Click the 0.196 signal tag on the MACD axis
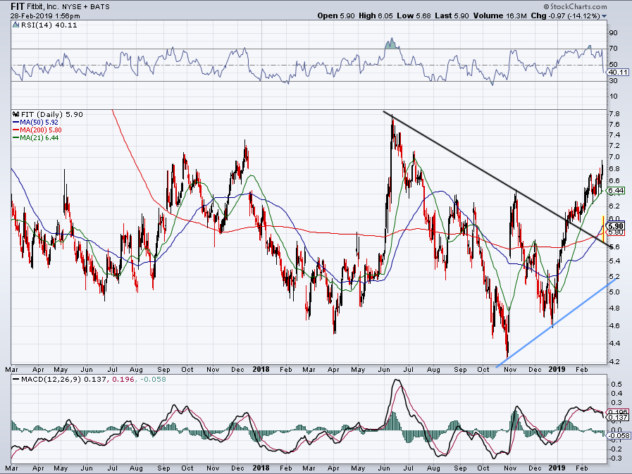 coord(617,412)
